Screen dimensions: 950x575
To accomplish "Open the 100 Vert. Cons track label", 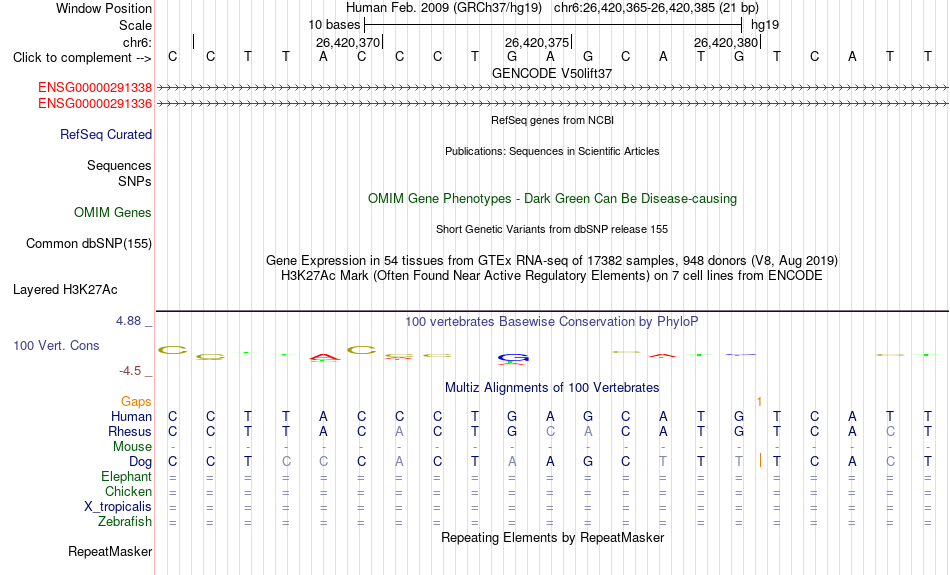I will (x=56, y=345).
